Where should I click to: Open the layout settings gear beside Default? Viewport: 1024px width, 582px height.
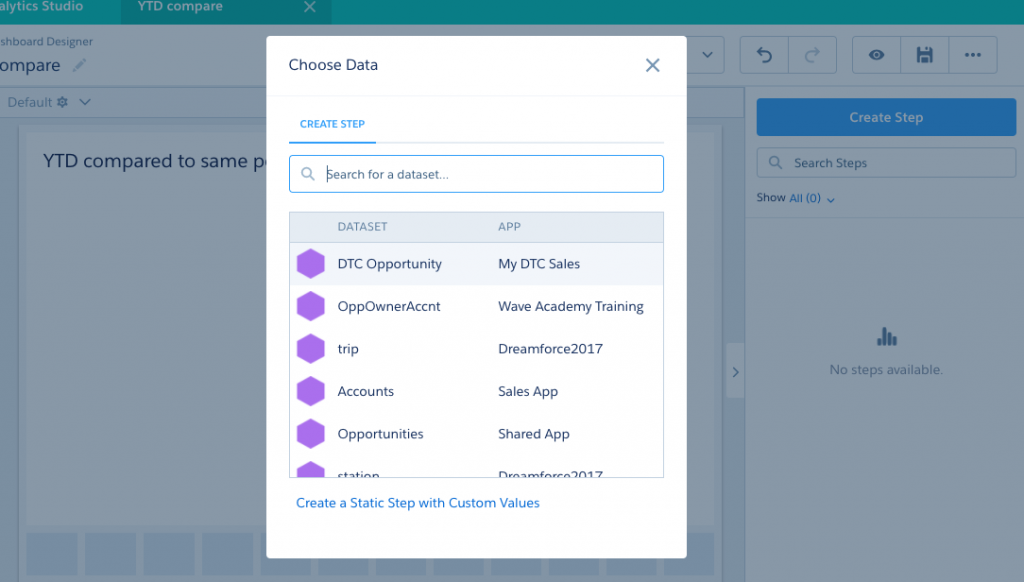tap(60, 101)
